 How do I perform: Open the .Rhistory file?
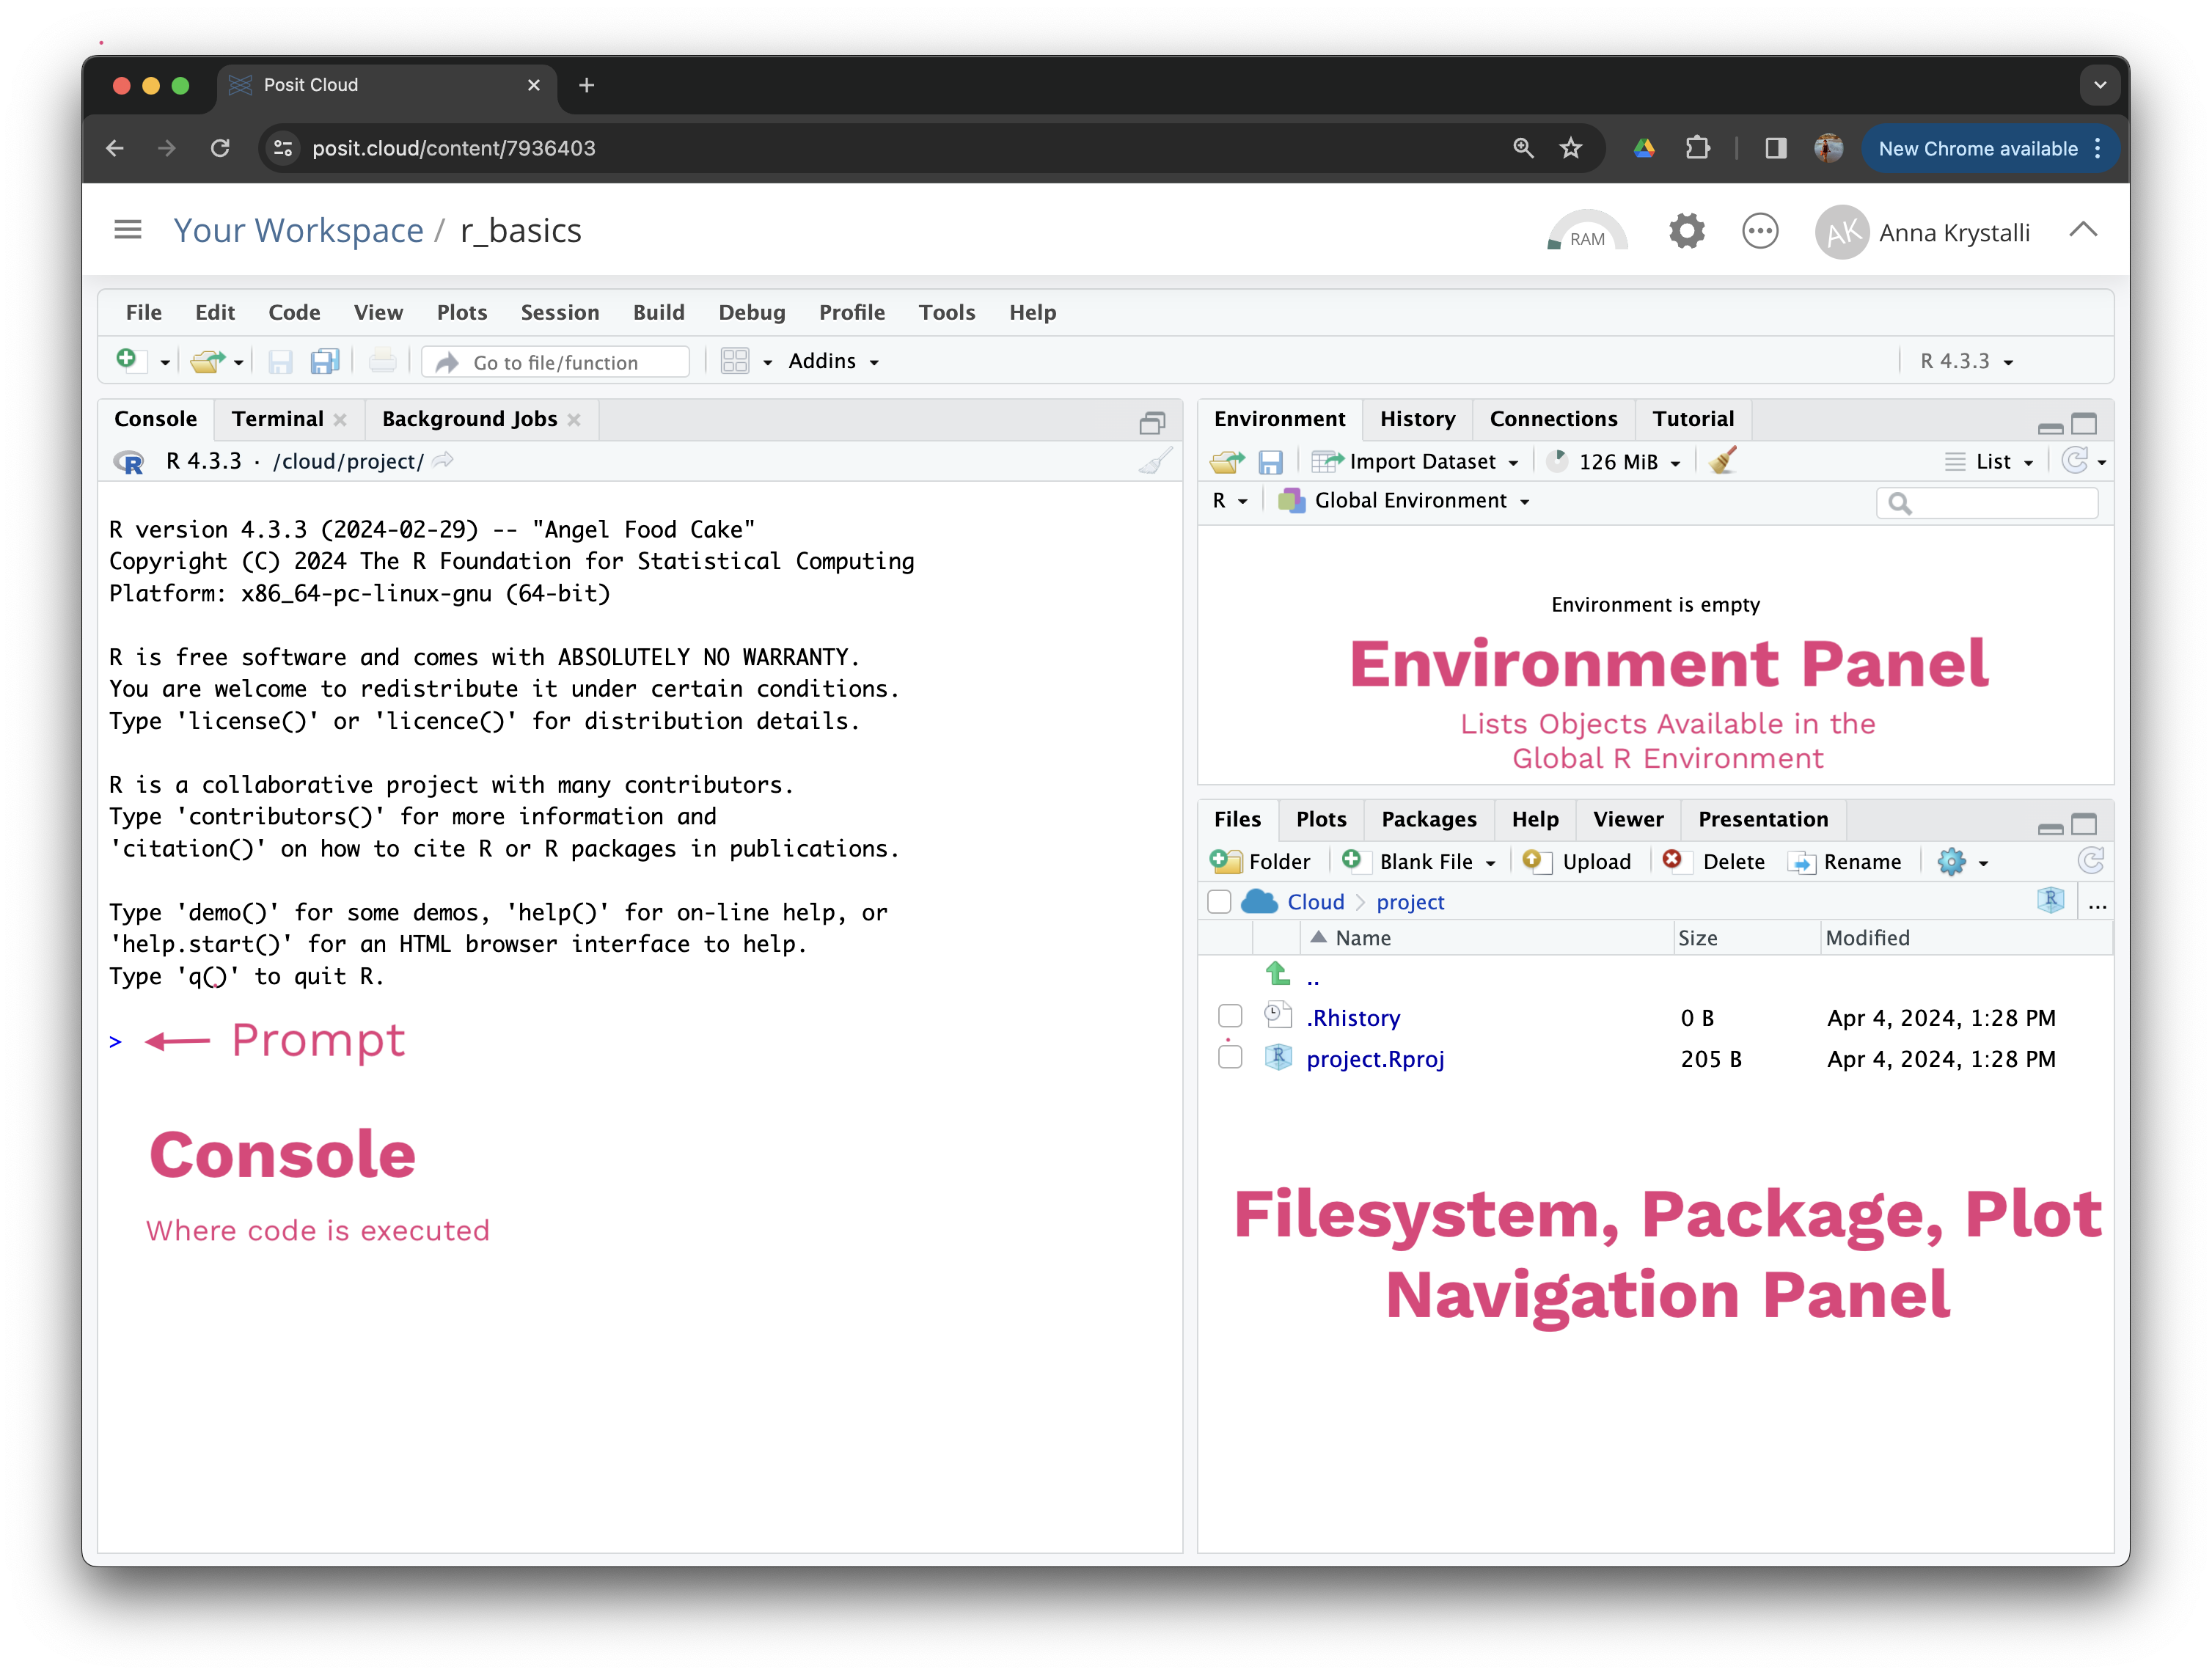click(1353, 1018)
